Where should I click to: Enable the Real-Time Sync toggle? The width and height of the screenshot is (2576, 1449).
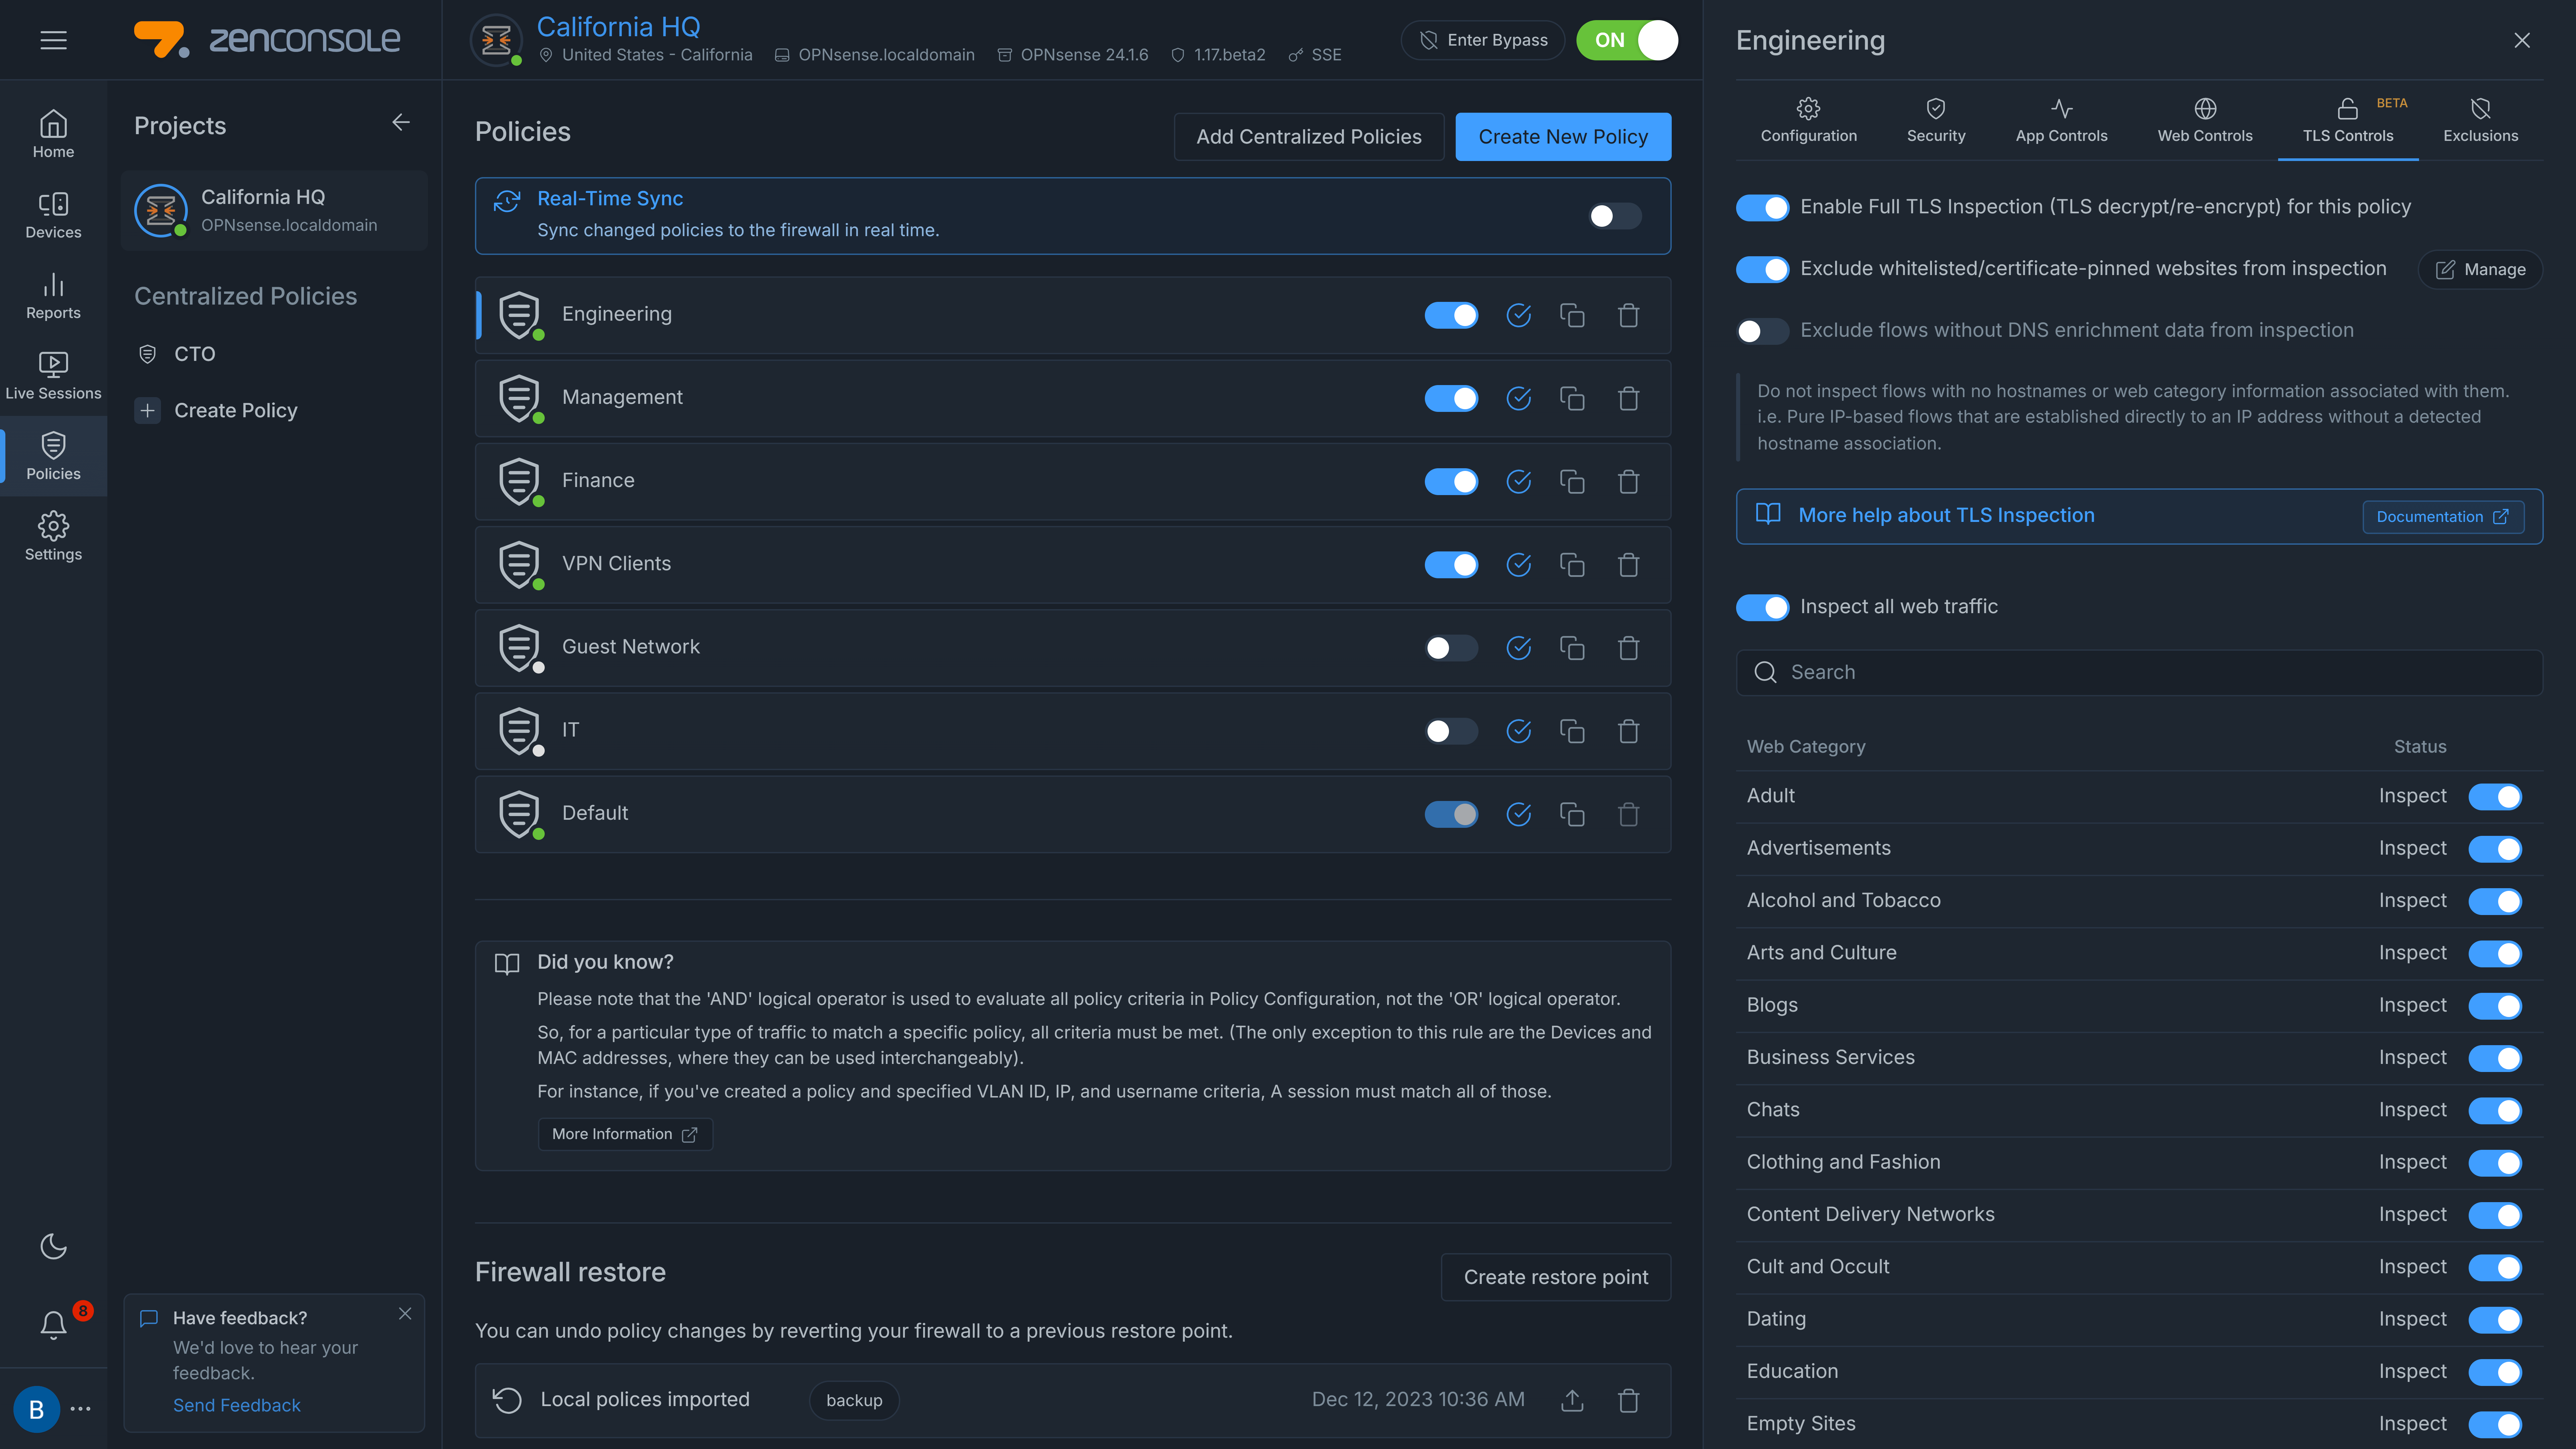click(1614, 216)
